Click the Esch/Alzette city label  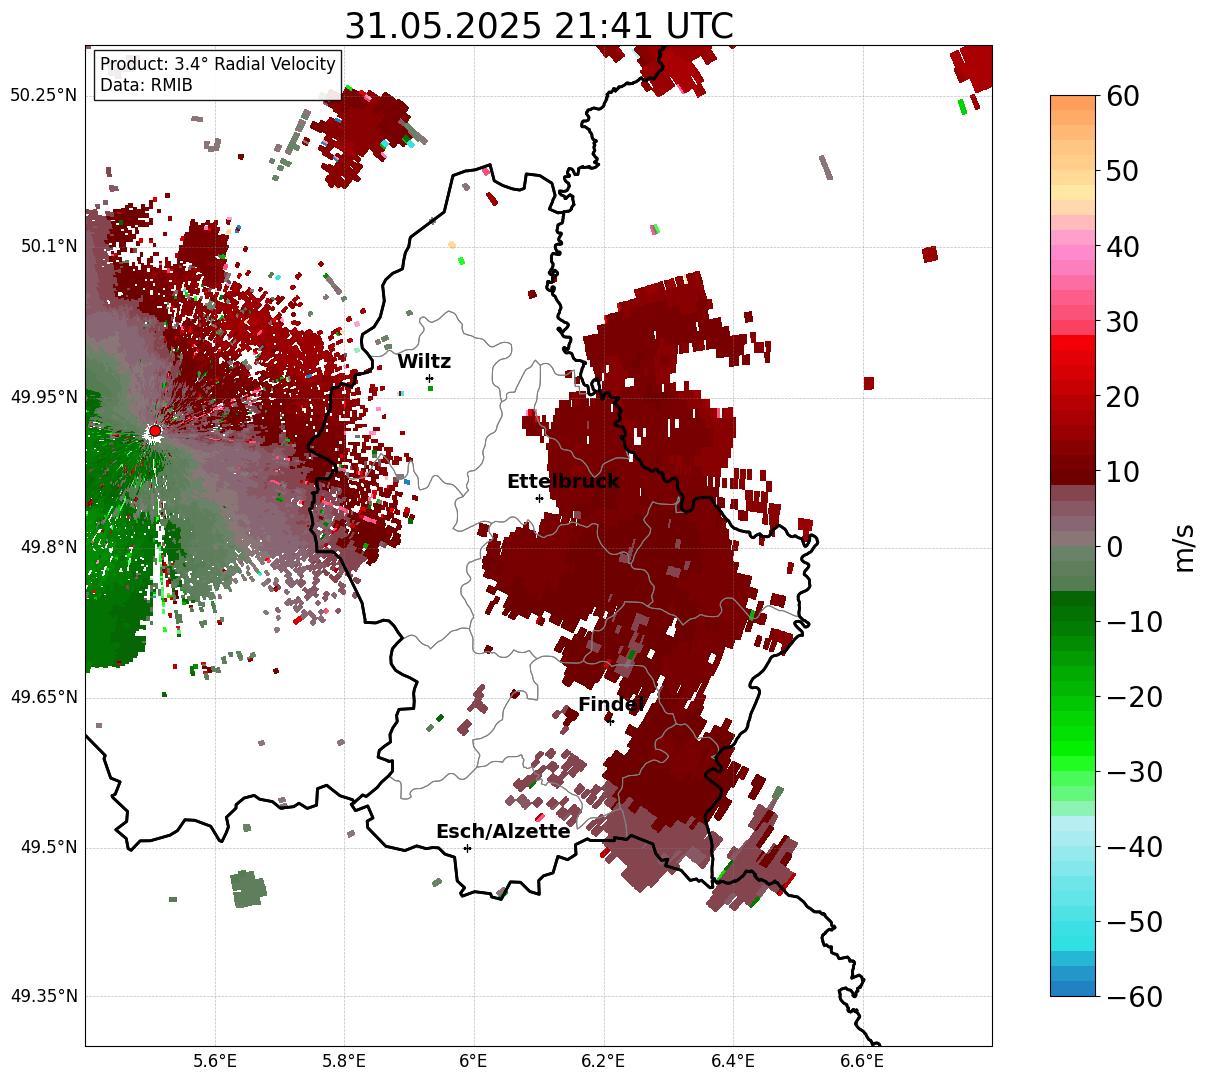[503, 832]
